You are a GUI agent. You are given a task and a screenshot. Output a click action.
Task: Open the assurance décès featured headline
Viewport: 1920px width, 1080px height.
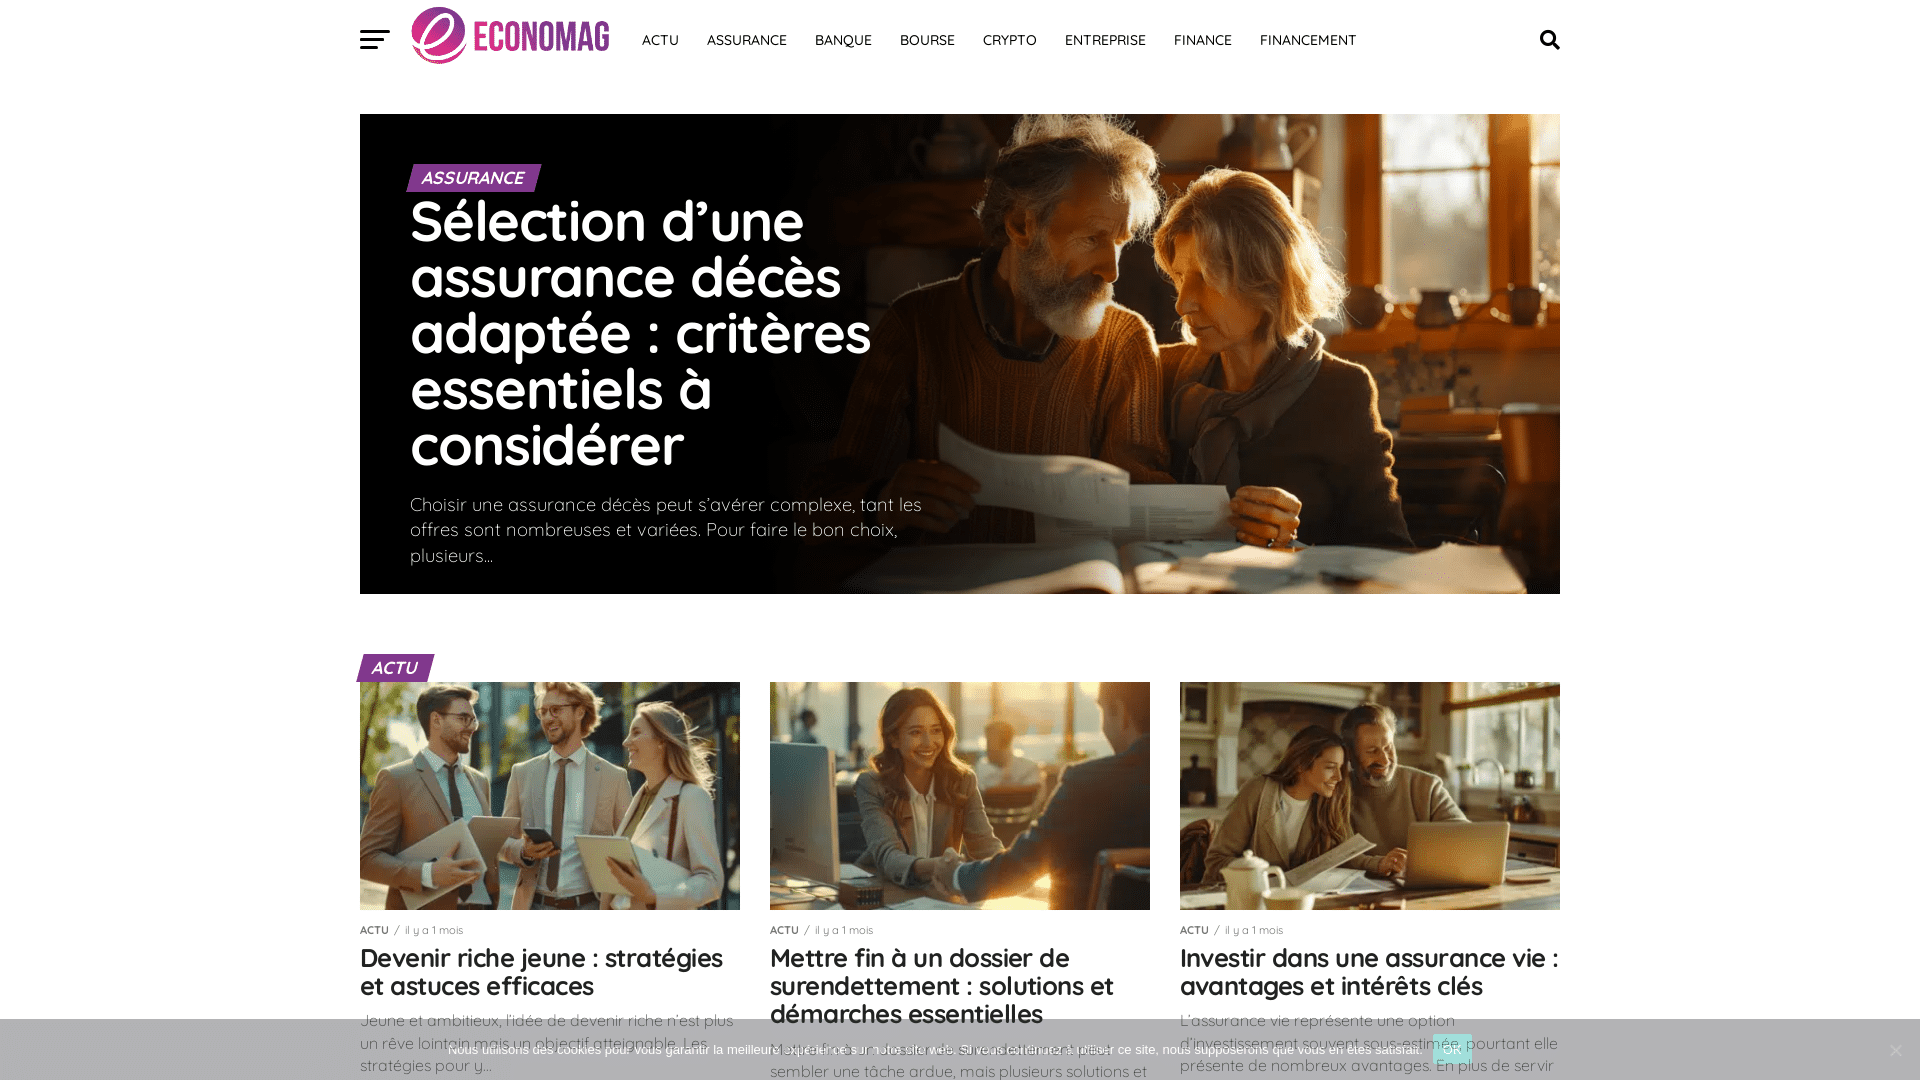tap(640, 333)
